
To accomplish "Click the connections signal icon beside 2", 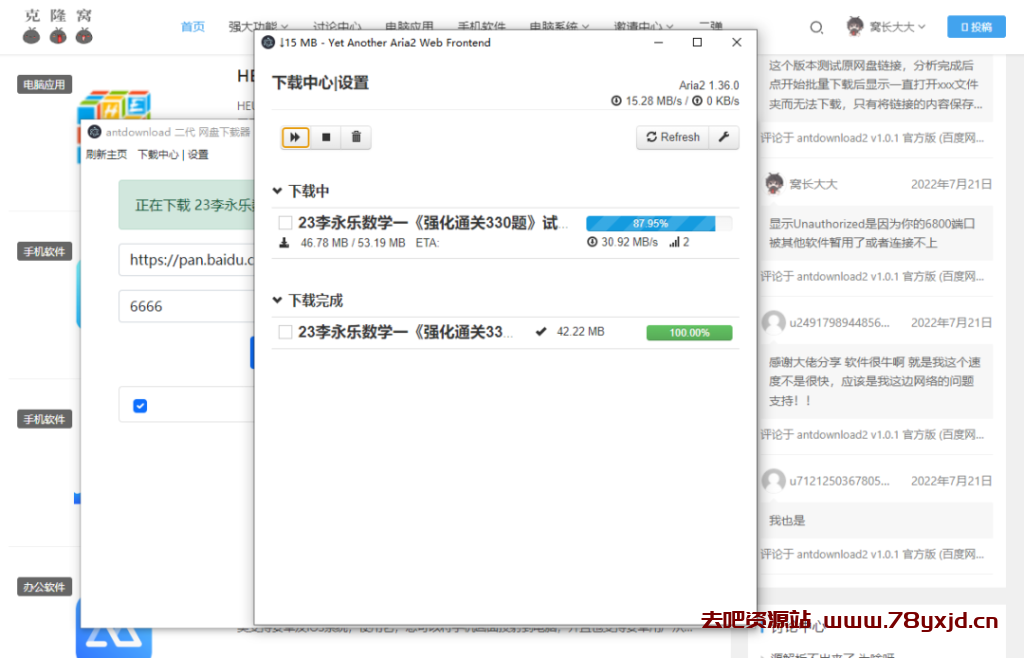I will click(674, 242).
